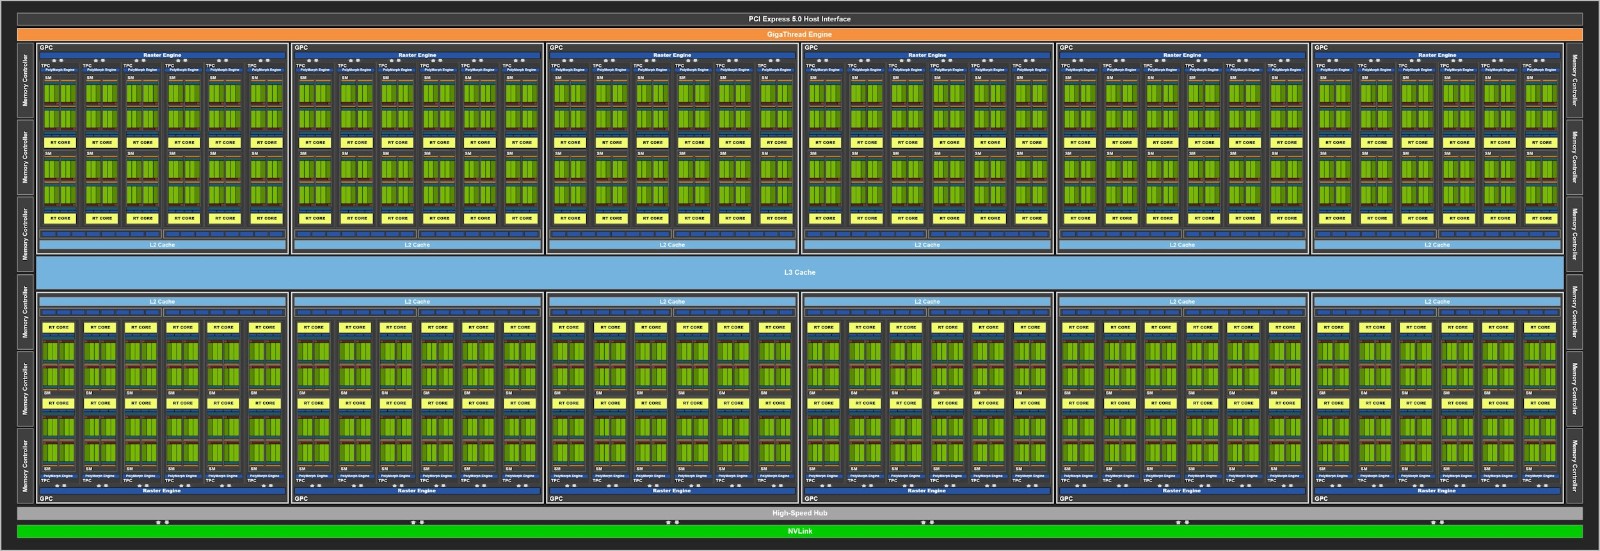Click L2 Cache of the top-left GPC
The height and width of the screenshot is (551, 1600).
[162, 245]
